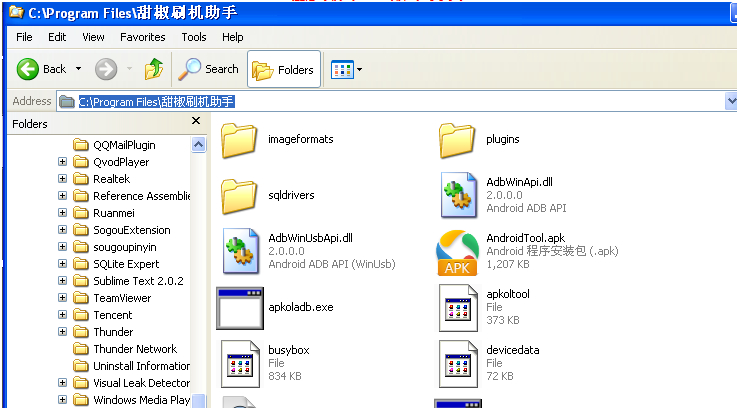
Task: Select Thunder Network in the folder tree
Action: [x=135, y=349]
